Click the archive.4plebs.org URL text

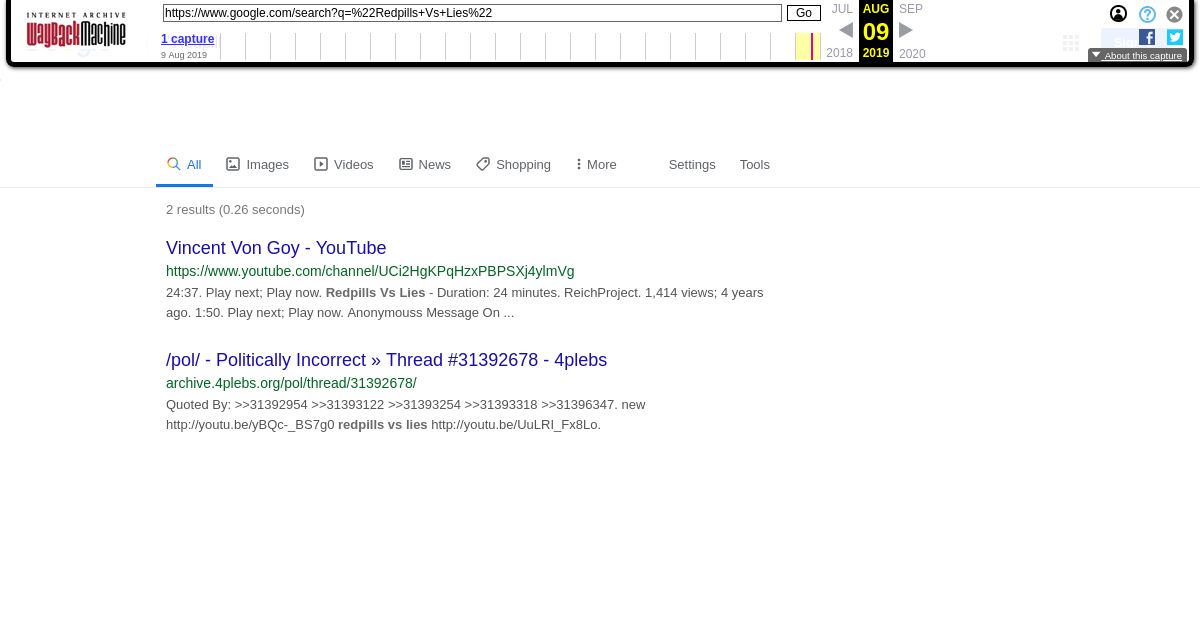[291, 383]
